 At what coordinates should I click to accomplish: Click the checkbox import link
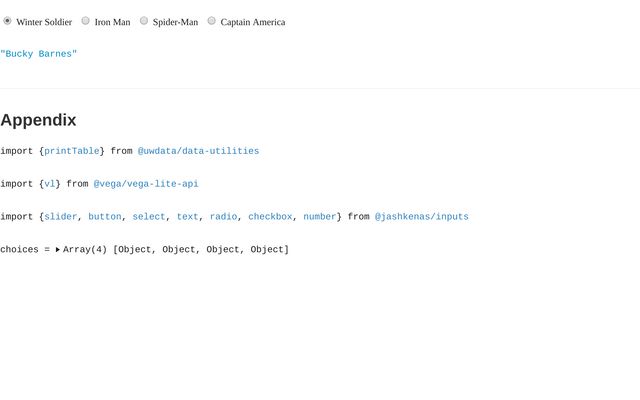270,217
